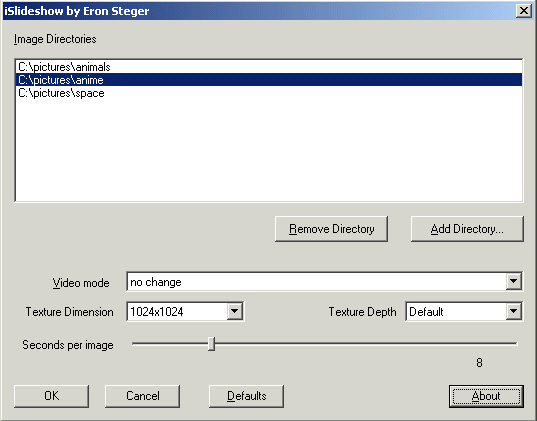Screen dimensions: 537x421
Task: Expand the Texture Depth dropdown arrow
Action: click(513, 311)
